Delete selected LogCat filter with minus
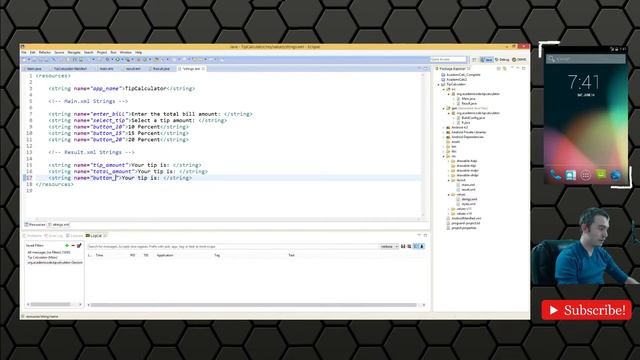The height and width of the screenshot is (360, 640). (73, 246)
